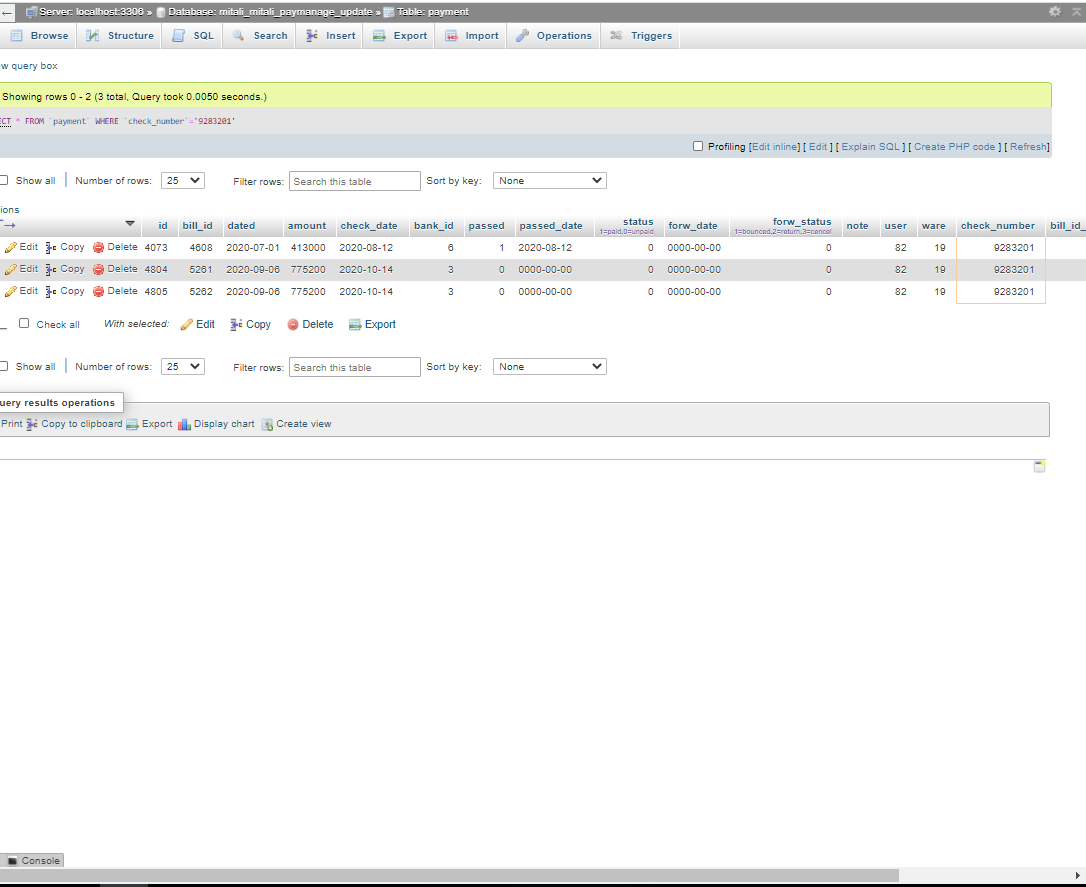Image resolution: width=1086 pixels, height=887 pixels.
Task: Switch to the Structure tab
Action: (119, 35)
